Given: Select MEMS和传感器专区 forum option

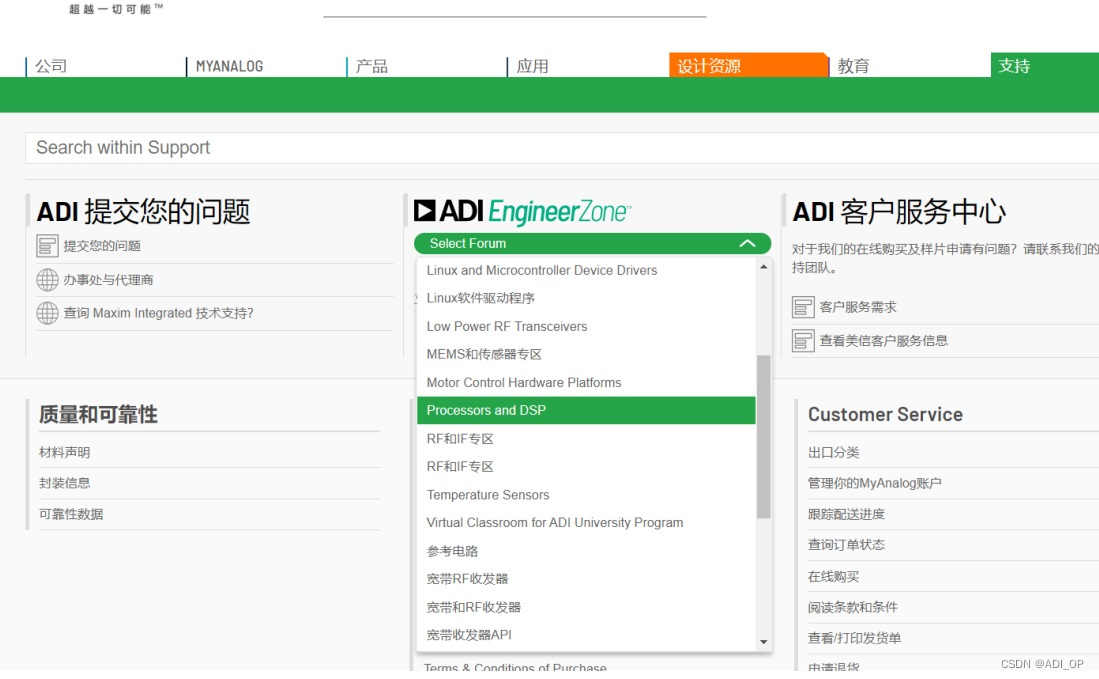Looking at the screenshot, I should (x=586, y=355).
